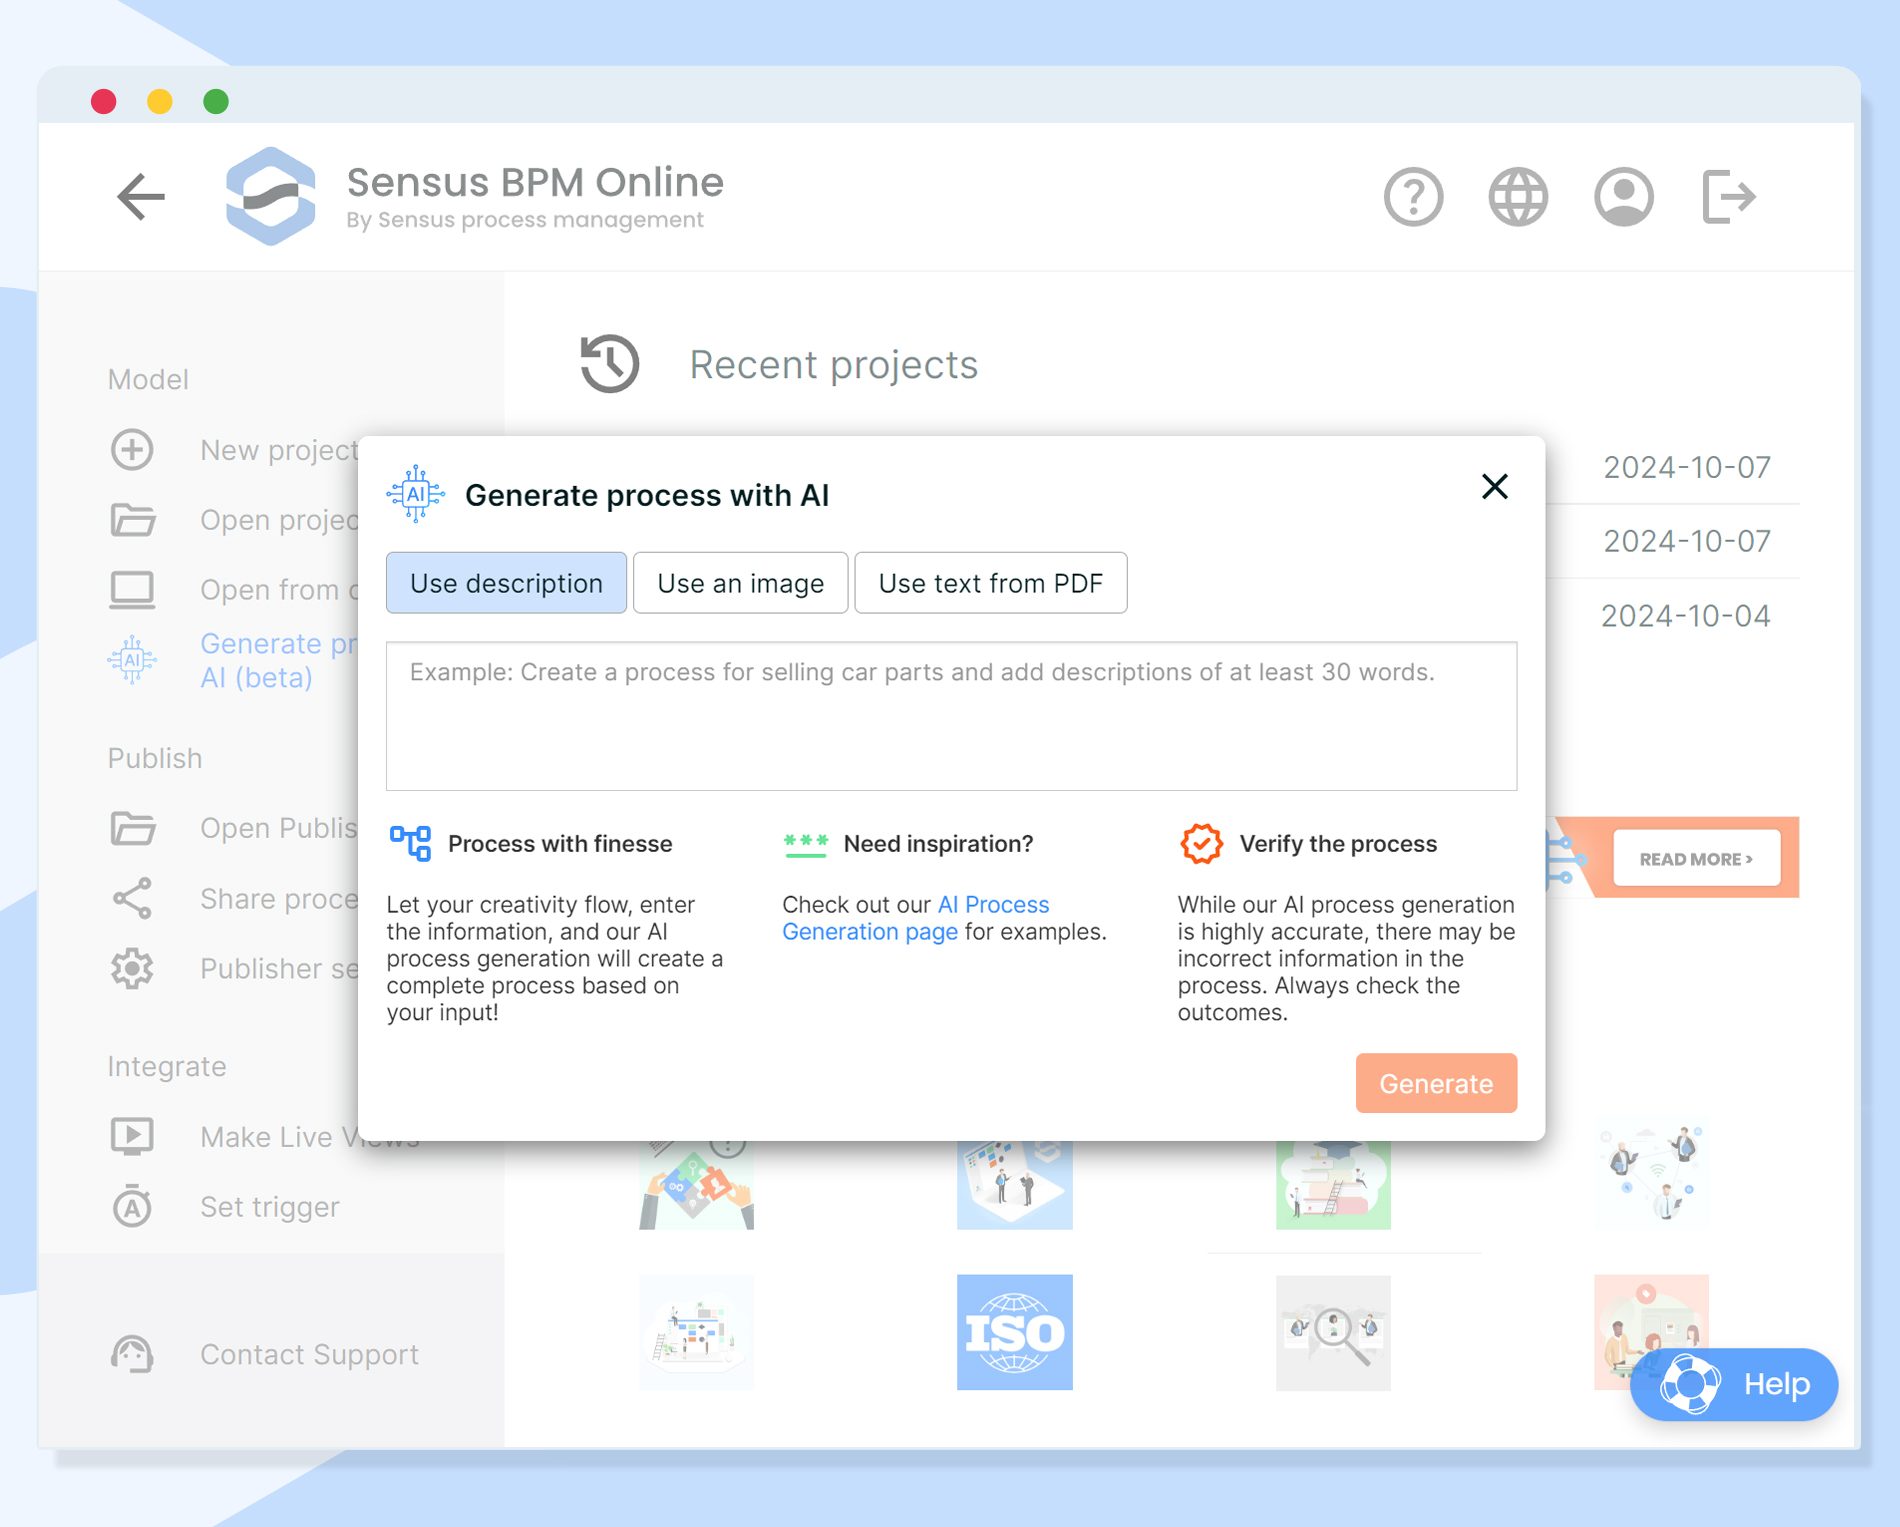Click the Generate button
Image resolution: width=1900 pixels, height=1527 pixels.
1436,1083
